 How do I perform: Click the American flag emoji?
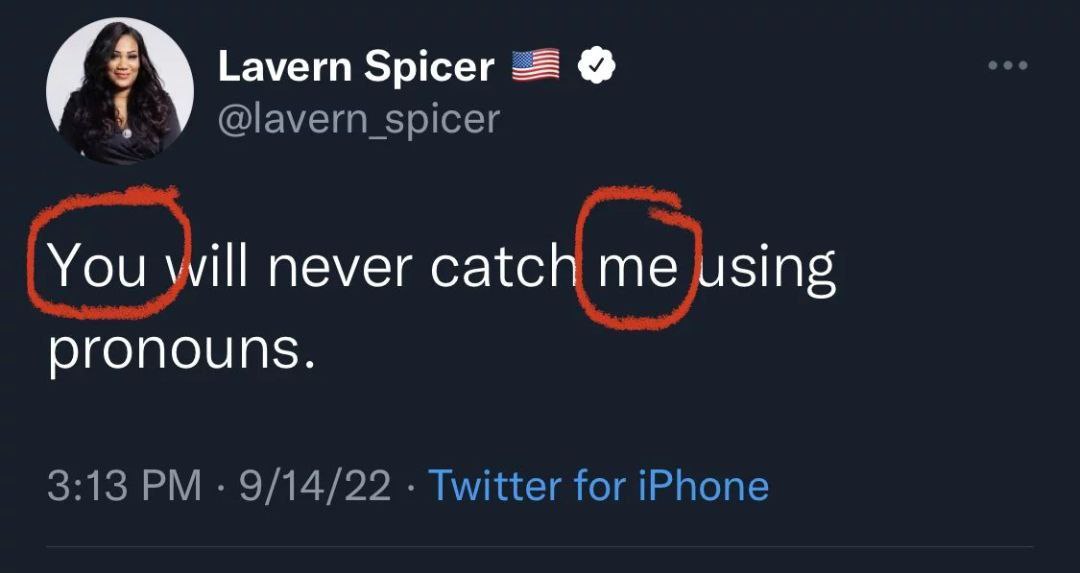pos(536,66)
